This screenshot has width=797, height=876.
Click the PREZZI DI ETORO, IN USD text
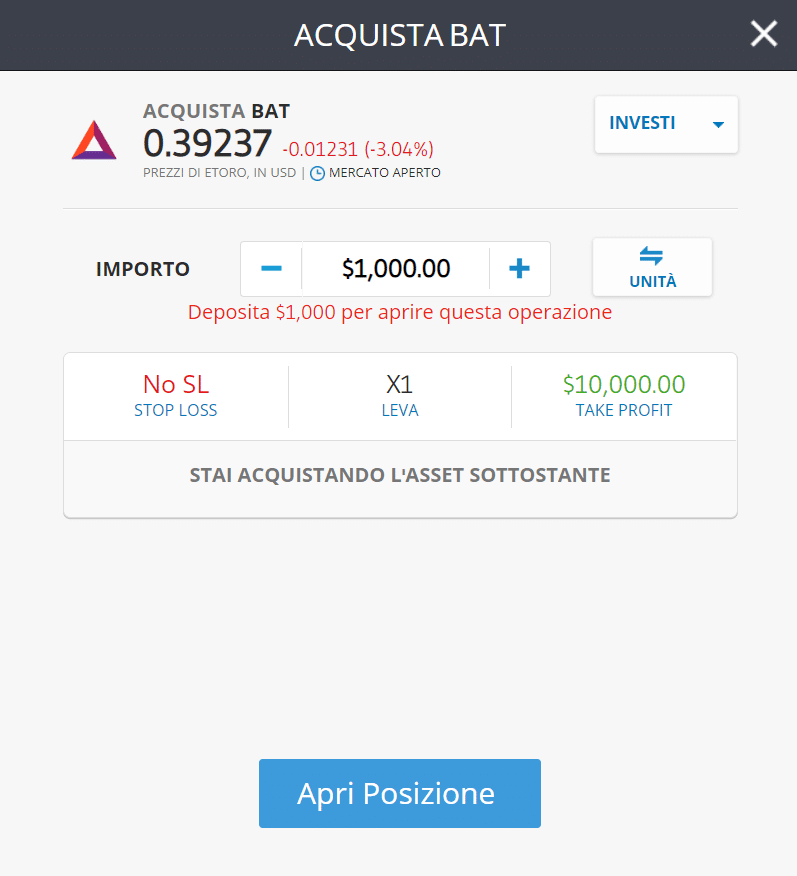[x=219, y=173]
